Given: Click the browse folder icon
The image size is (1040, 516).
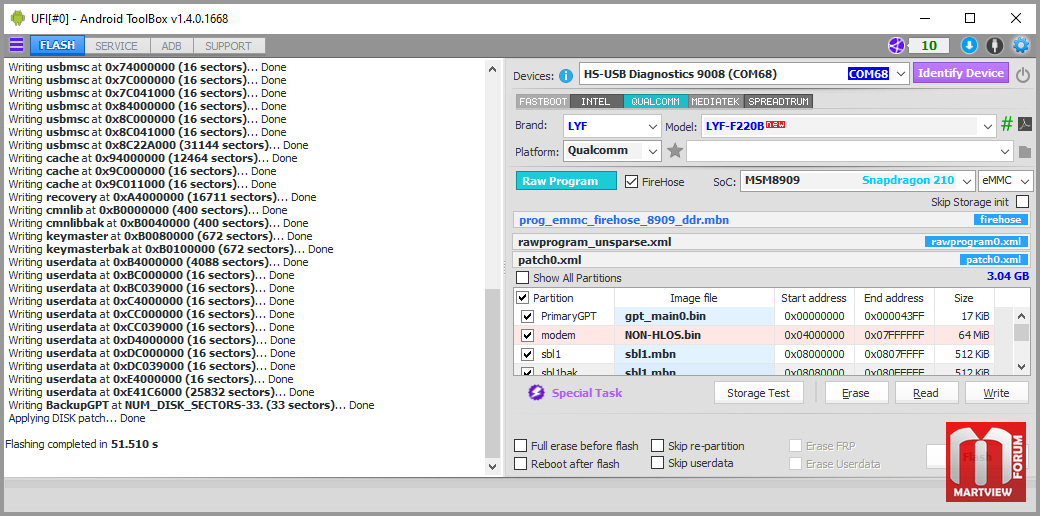Looking at the screenshot, I should (x=1025, y=152).
